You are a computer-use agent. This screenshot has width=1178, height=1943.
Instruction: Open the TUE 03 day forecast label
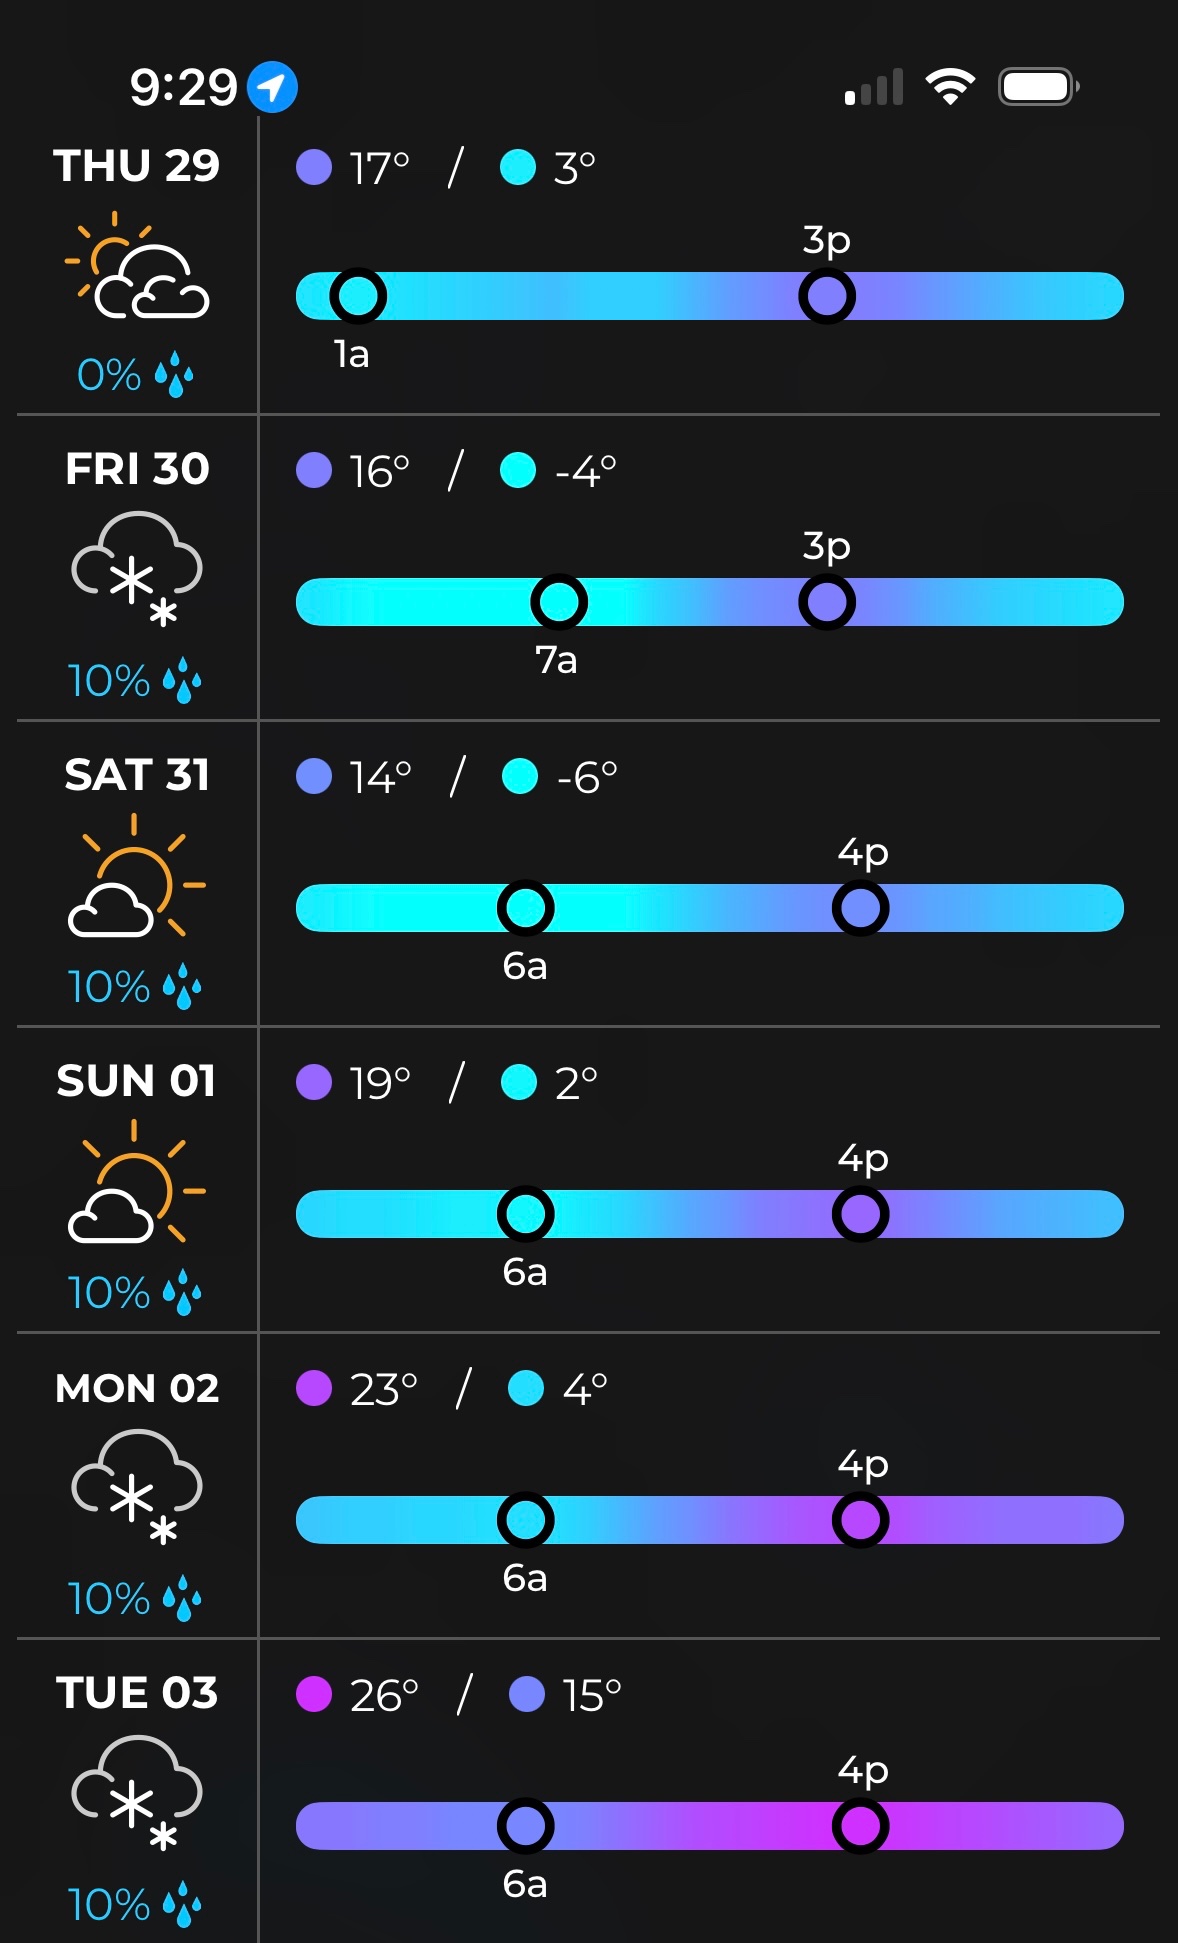(x=137, y=1693)
